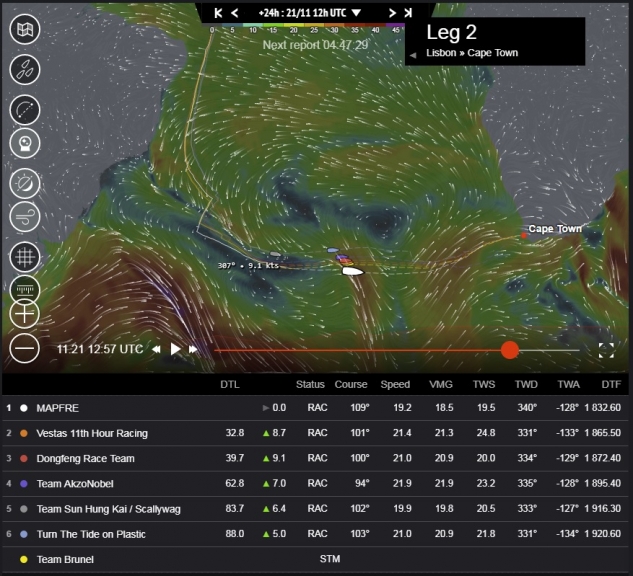Sort table by Status column
Viewport: 633px width, 576px height.
[310, 384]
